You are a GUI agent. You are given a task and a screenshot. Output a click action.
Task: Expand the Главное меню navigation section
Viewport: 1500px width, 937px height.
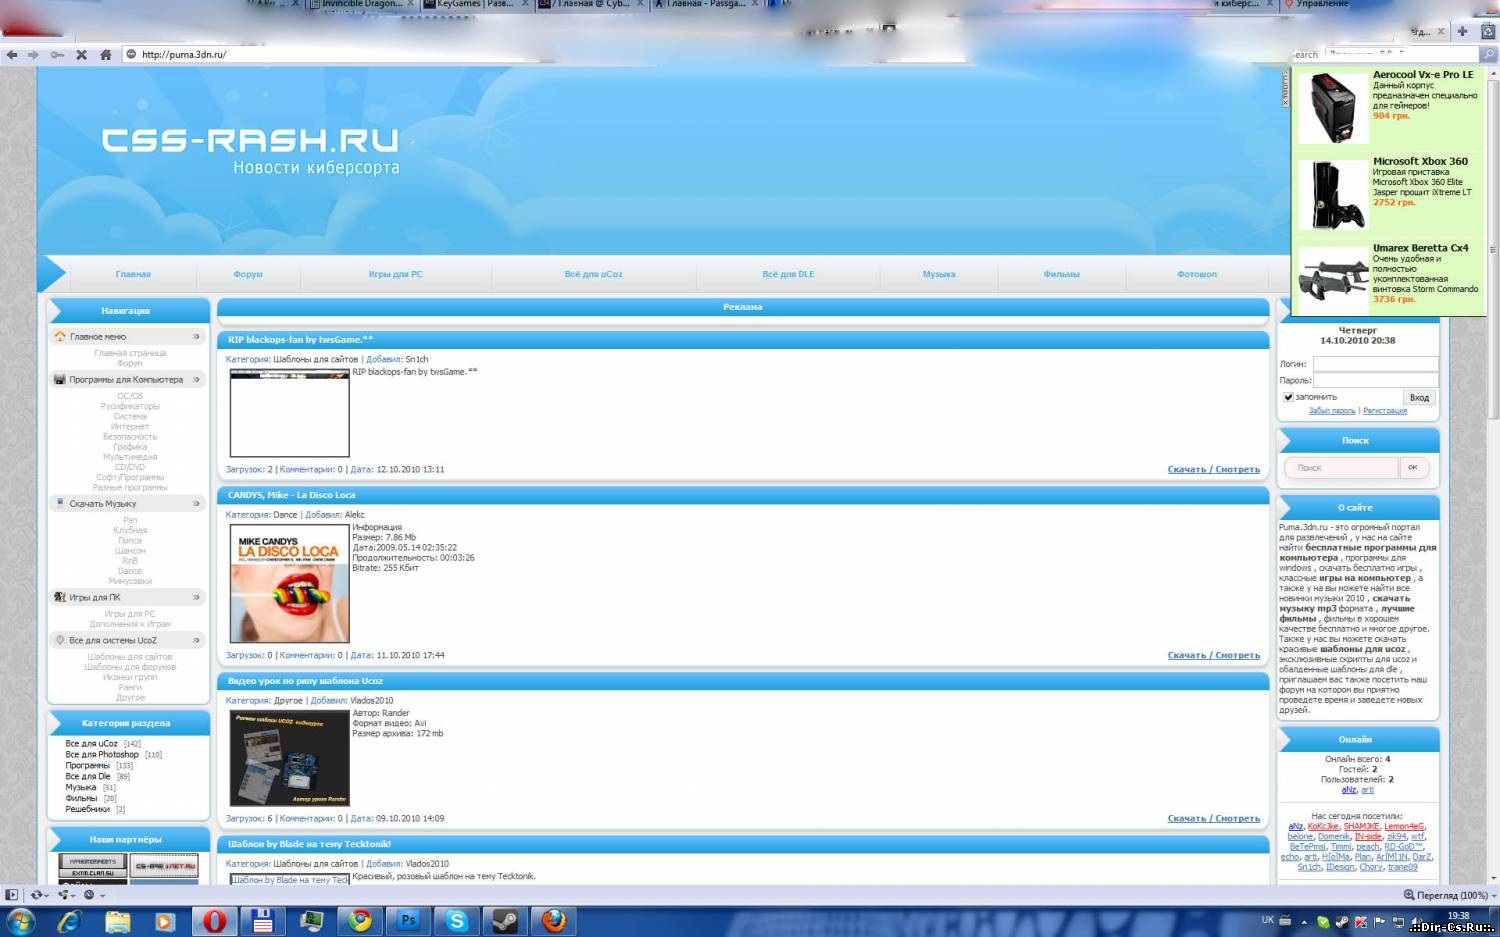196,337
